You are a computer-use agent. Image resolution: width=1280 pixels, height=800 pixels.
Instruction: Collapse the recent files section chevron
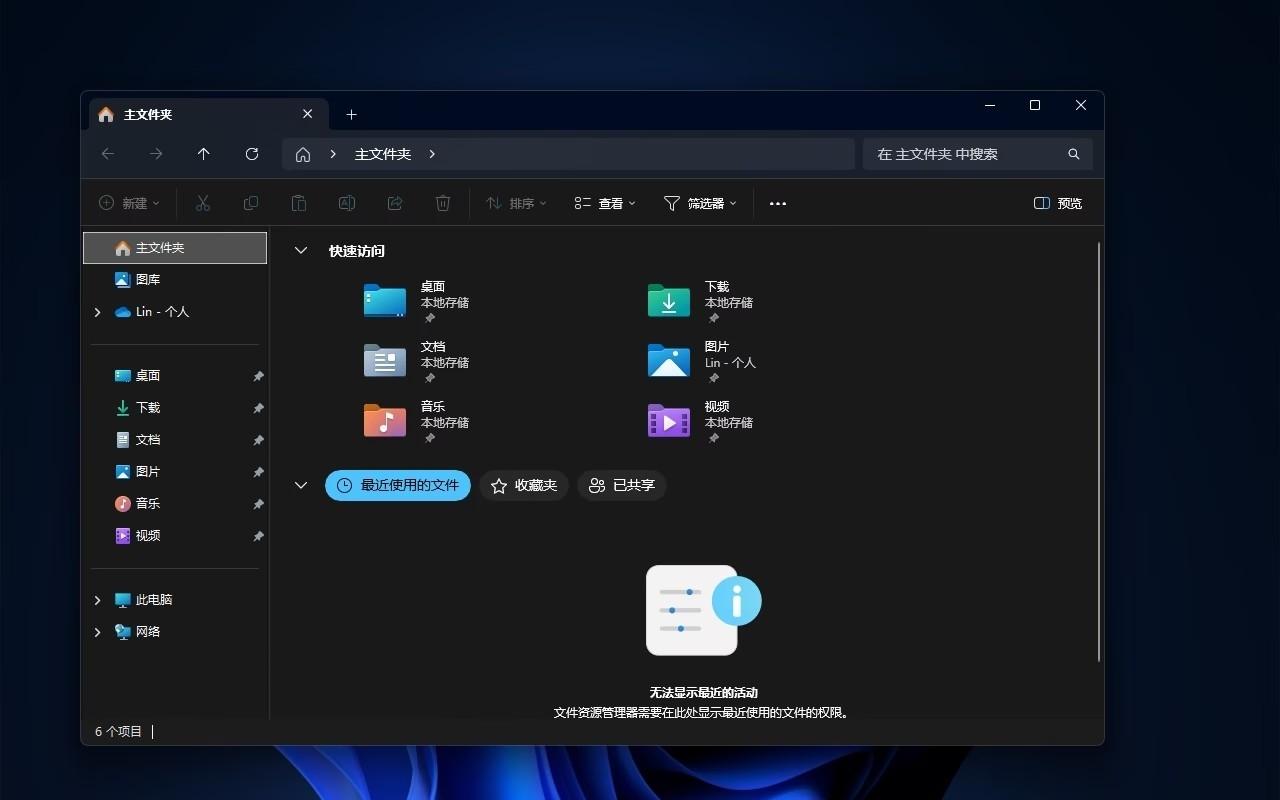pyautogui.click(x=301, y=485)
